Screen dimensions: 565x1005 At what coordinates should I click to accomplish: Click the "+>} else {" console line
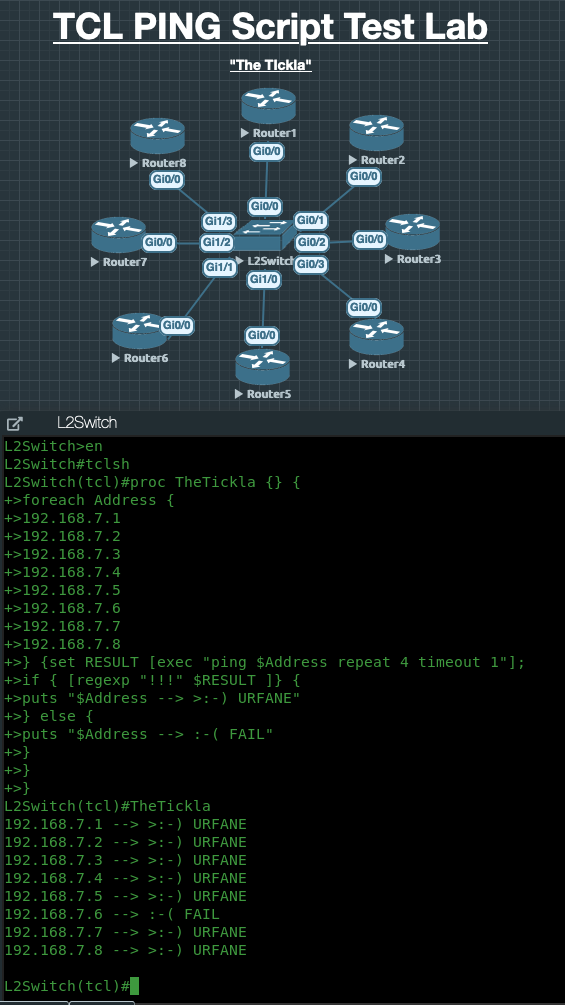(x=49, y=715)
